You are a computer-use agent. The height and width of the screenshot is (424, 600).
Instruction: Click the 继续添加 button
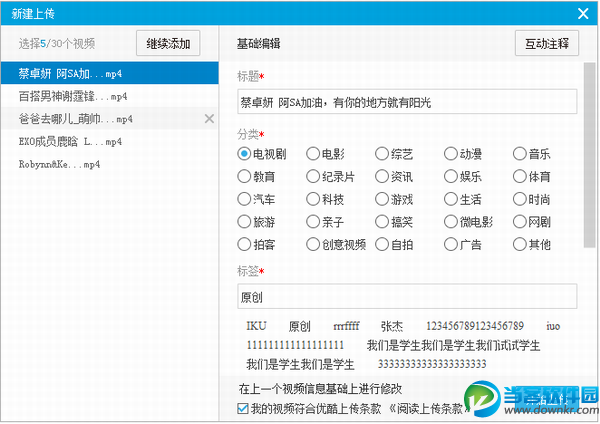coord(168,43)
